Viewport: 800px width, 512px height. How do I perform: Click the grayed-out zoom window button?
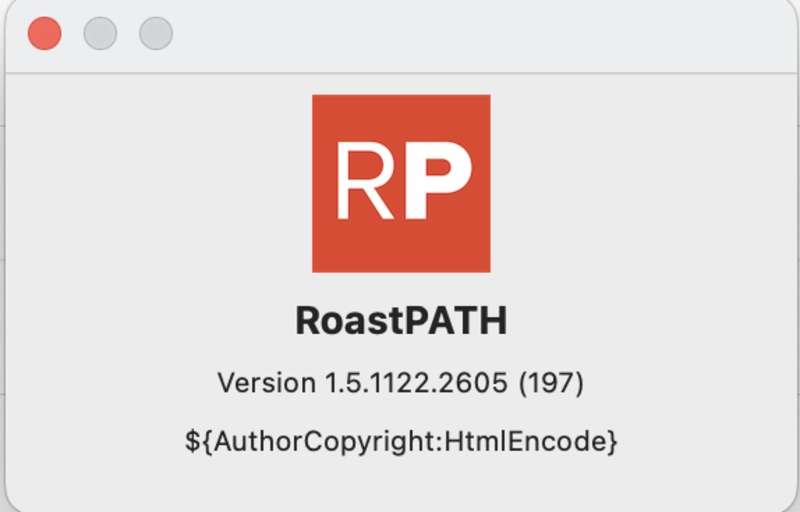click(x=156, y=33)
